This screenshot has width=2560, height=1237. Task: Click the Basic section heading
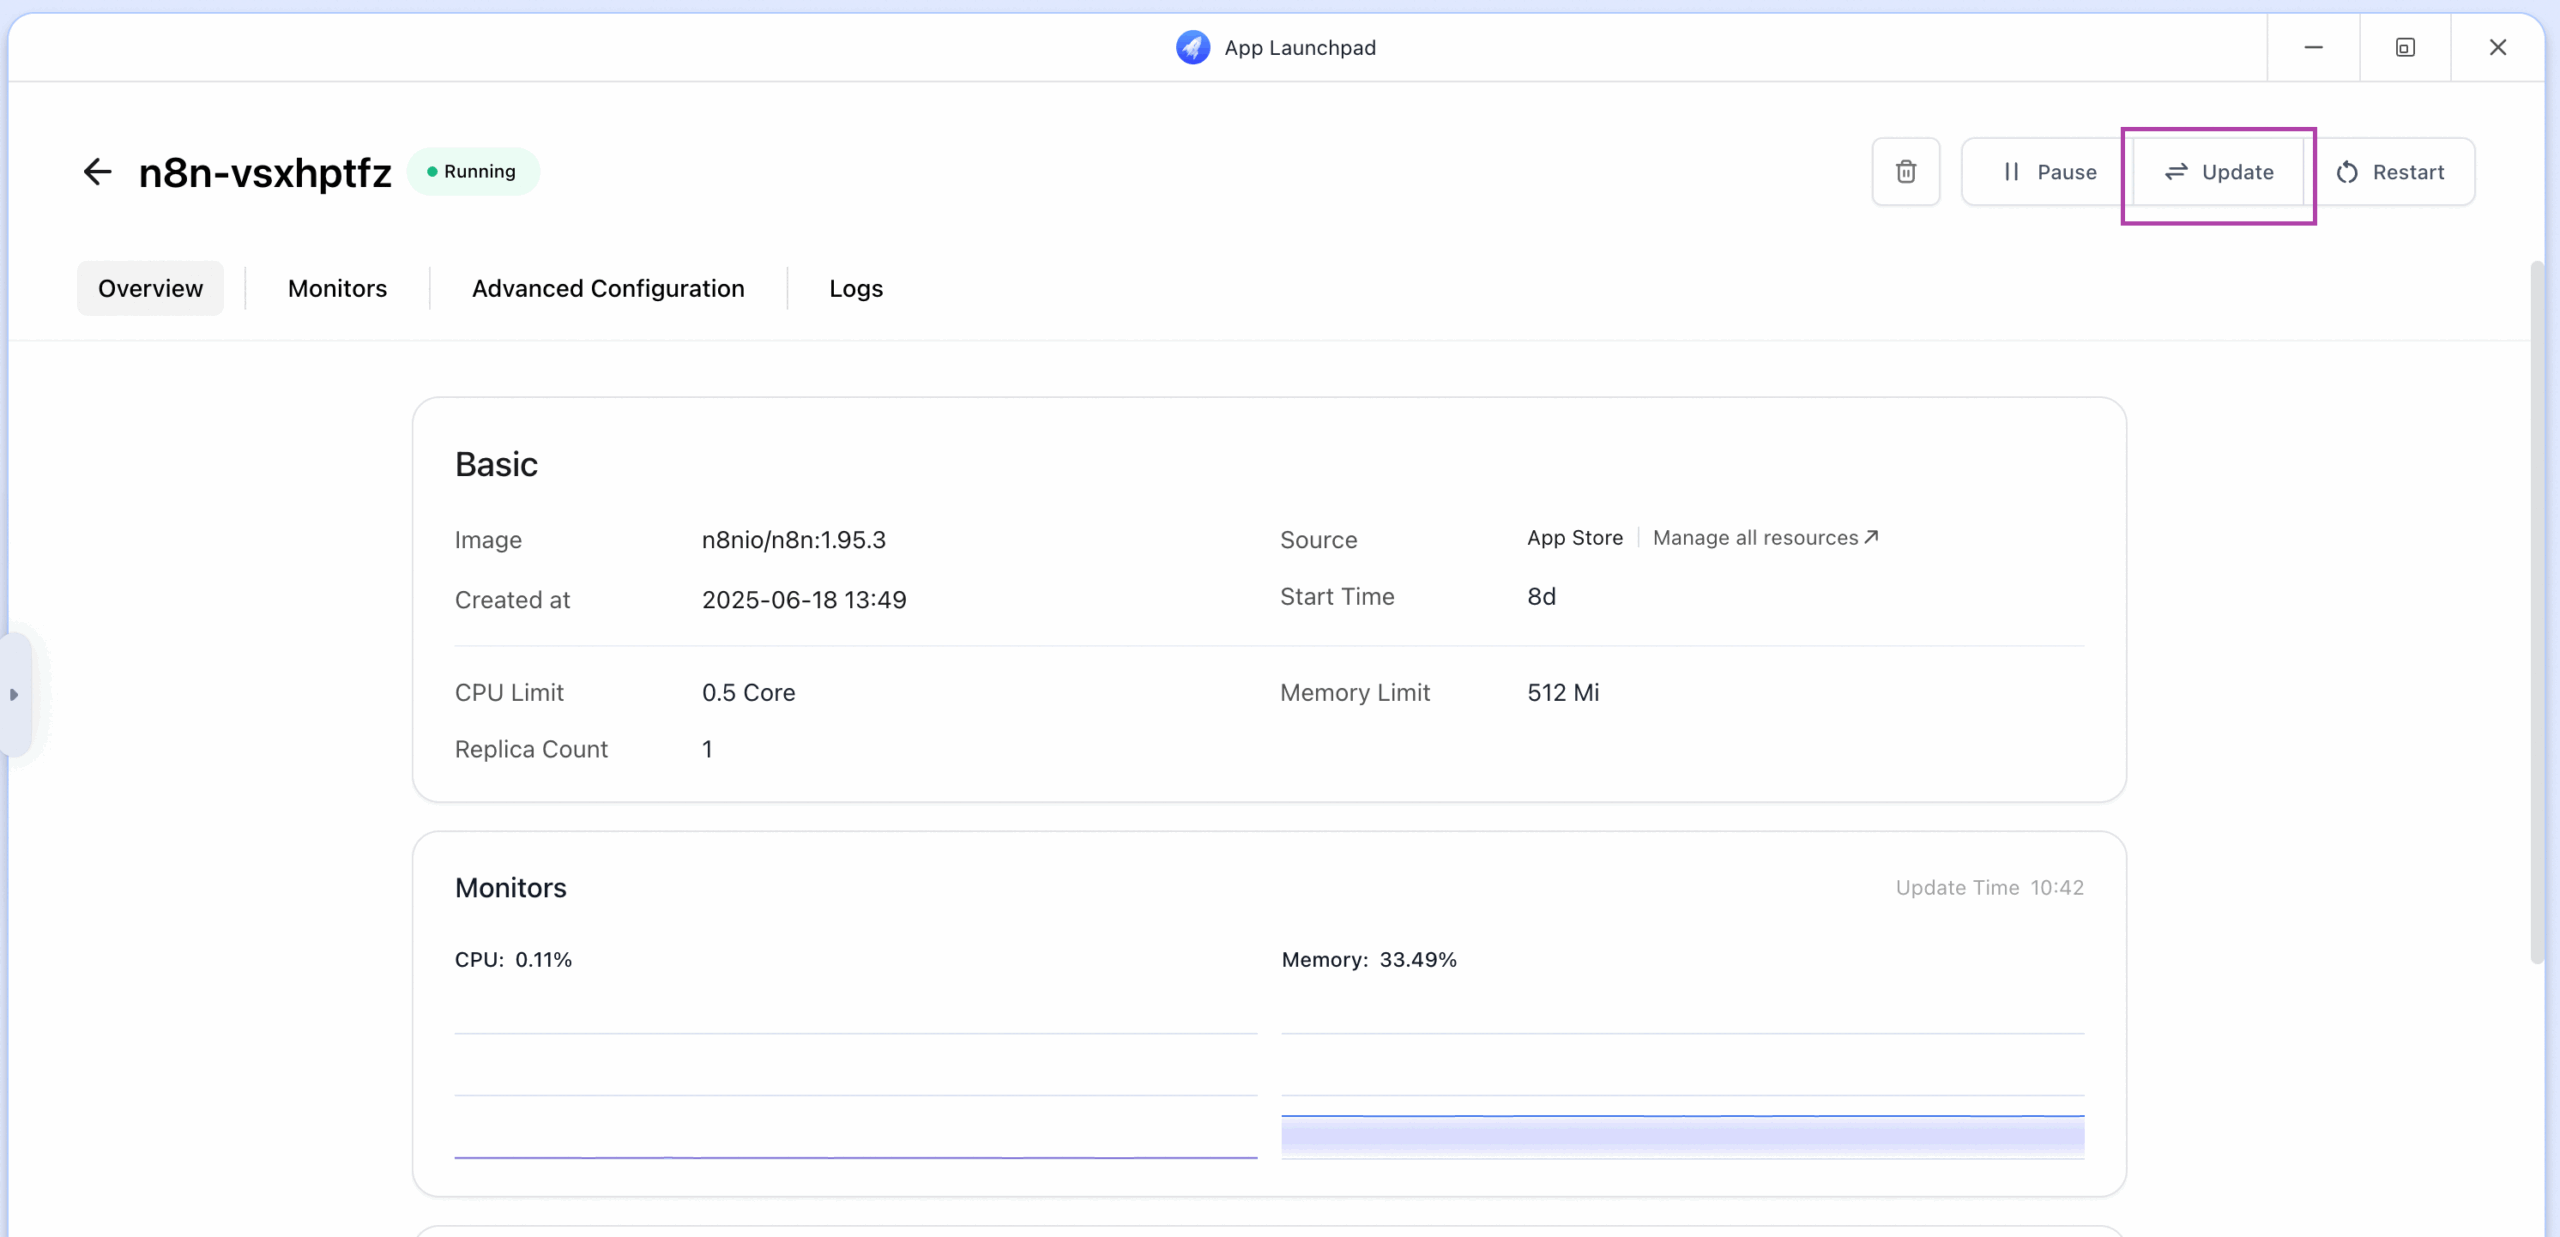pyautogui.click(x=496, y=465)
